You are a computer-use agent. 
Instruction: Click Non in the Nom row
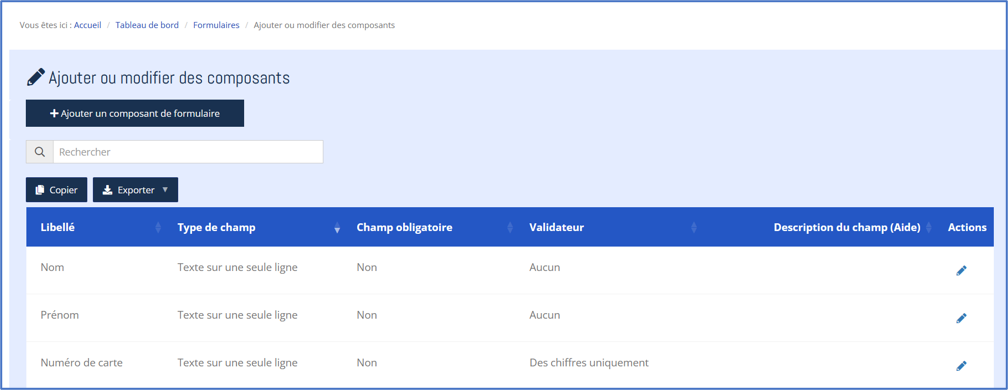coord(367,267)
